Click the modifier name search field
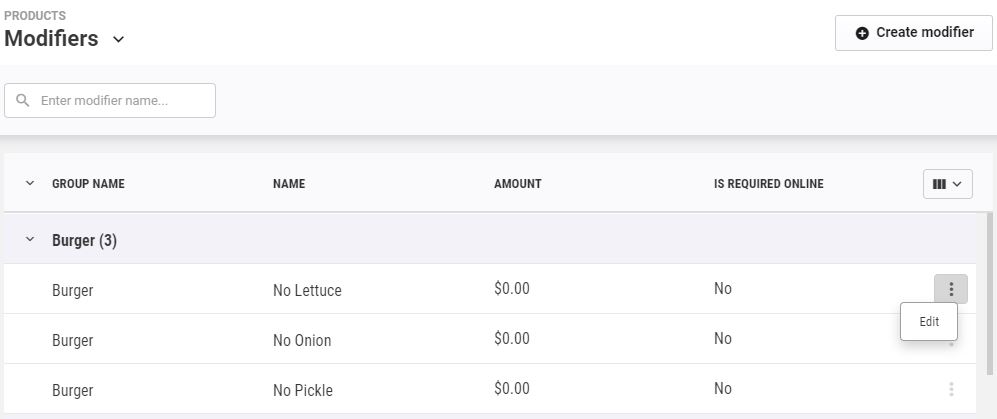 pyautogui.click(x=110, y=100)
